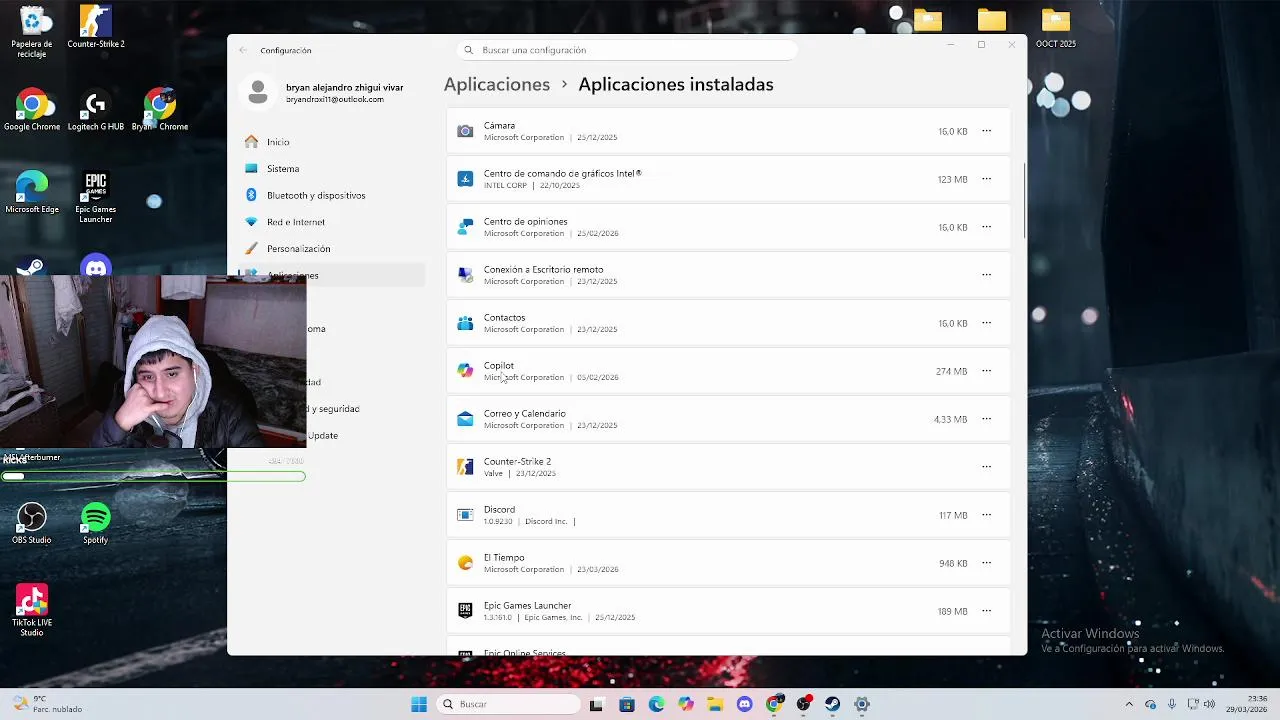Navigate back to Aplicaciones breadcrumb
Screen dimensions: 1280x720
click(x=497, y=84)
